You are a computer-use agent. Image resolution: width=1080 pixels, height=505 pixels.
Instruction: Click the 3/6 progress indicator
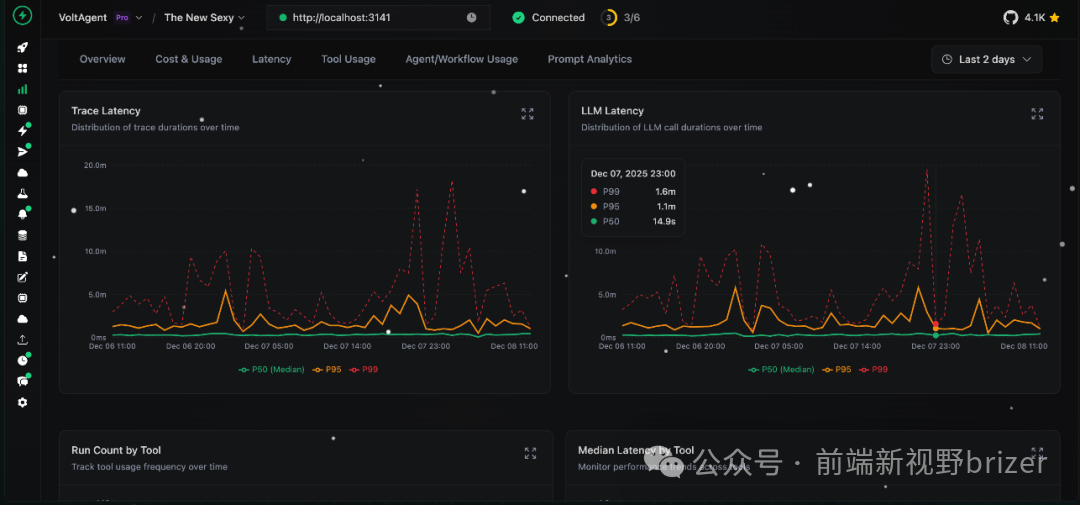tap(620, 18)
